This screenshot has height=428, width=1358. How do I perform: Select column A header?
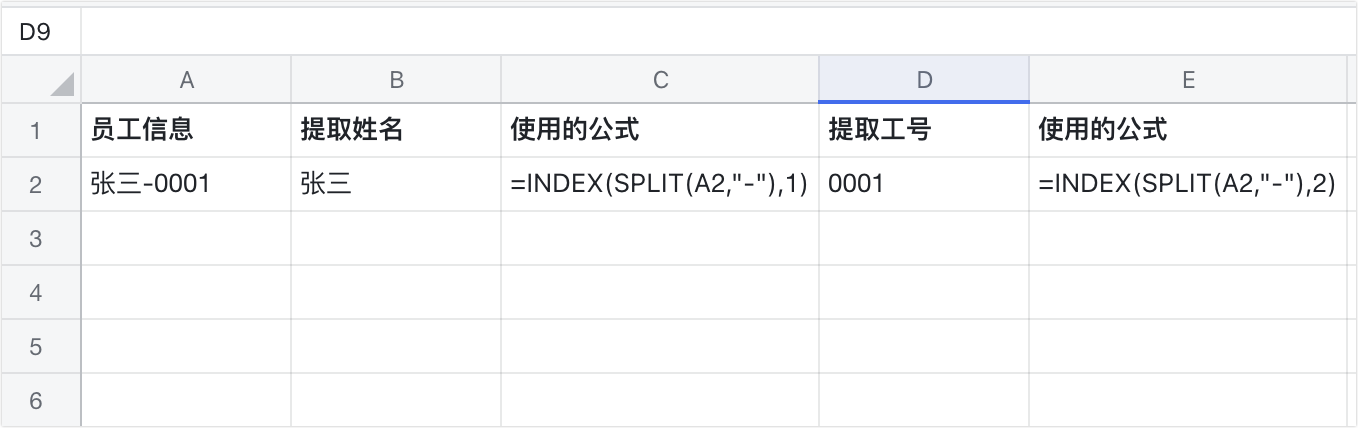click(186, 81)
